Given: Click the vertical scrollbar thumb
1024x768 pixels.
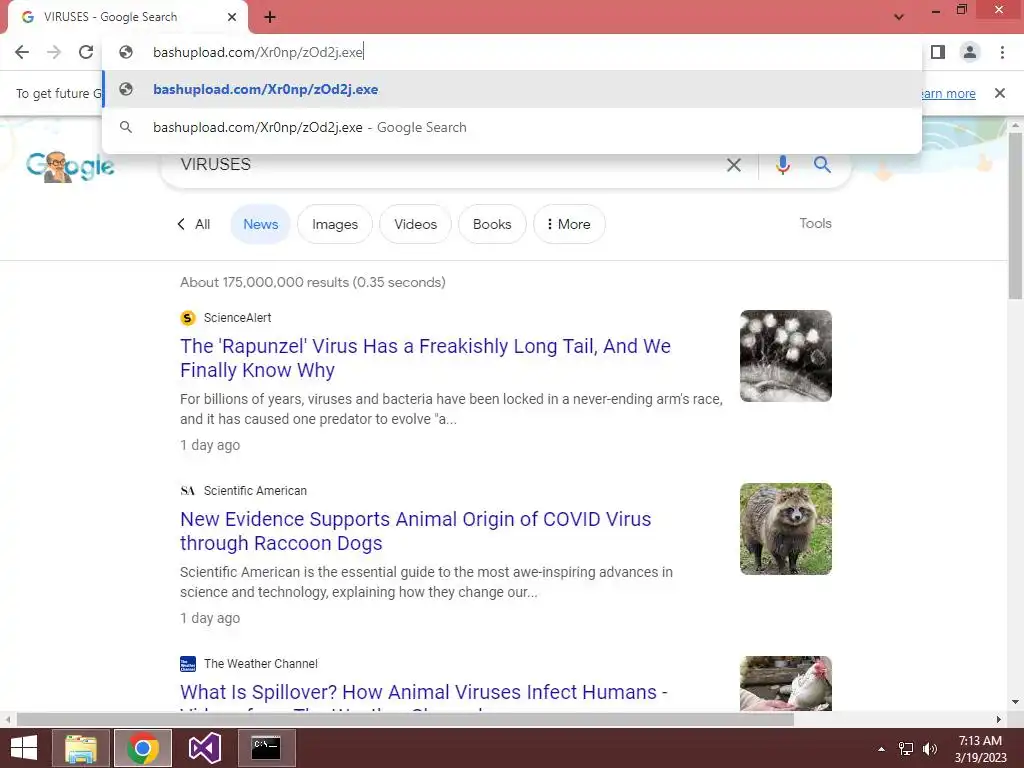Looking at the screenshot, I should (1015, 216).
